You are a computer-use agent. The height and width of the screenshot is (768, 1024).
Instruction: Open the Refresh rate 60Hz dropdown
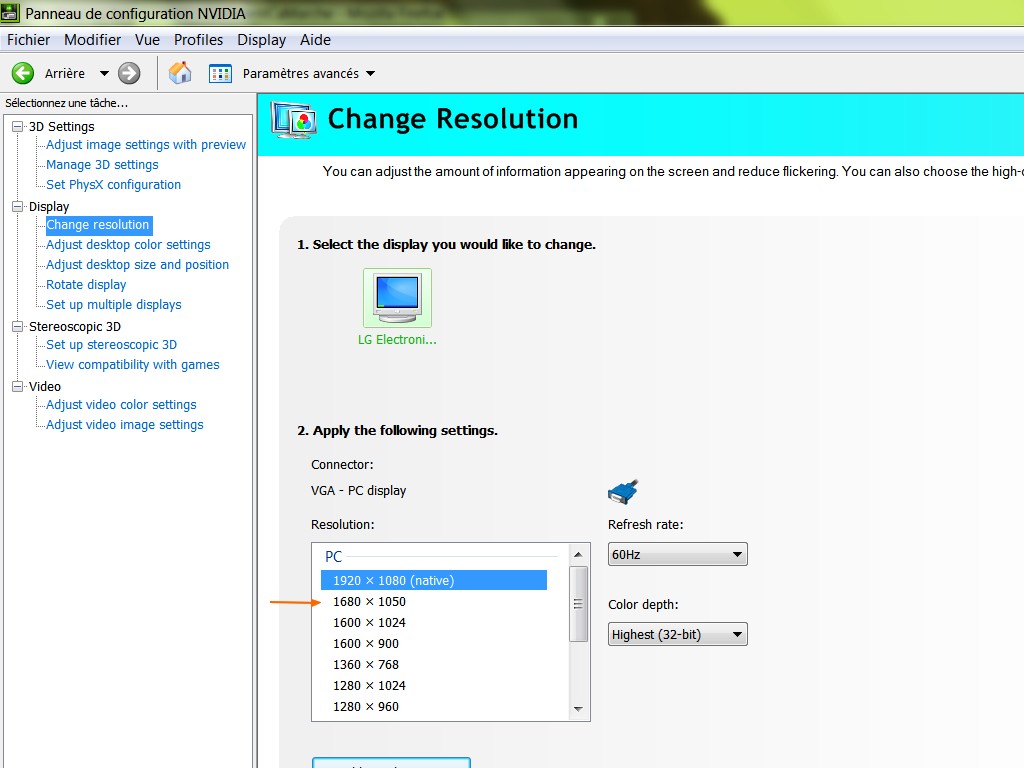[677, 554]
